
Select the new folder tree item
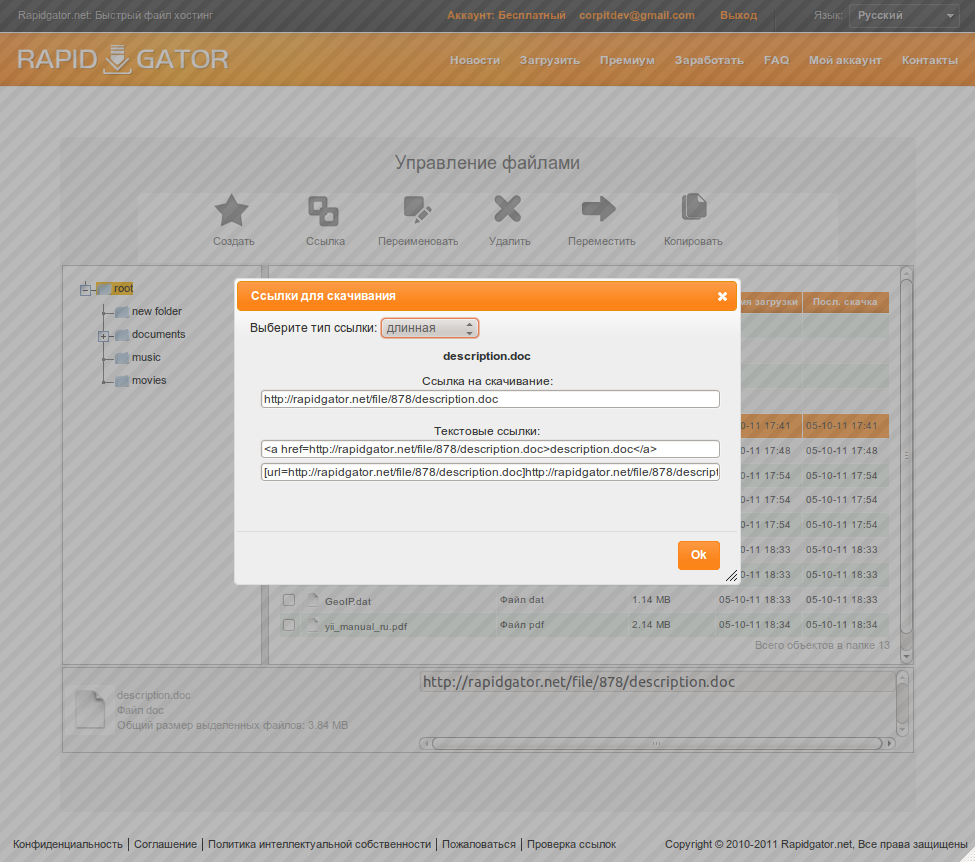[x=157, y=312]
